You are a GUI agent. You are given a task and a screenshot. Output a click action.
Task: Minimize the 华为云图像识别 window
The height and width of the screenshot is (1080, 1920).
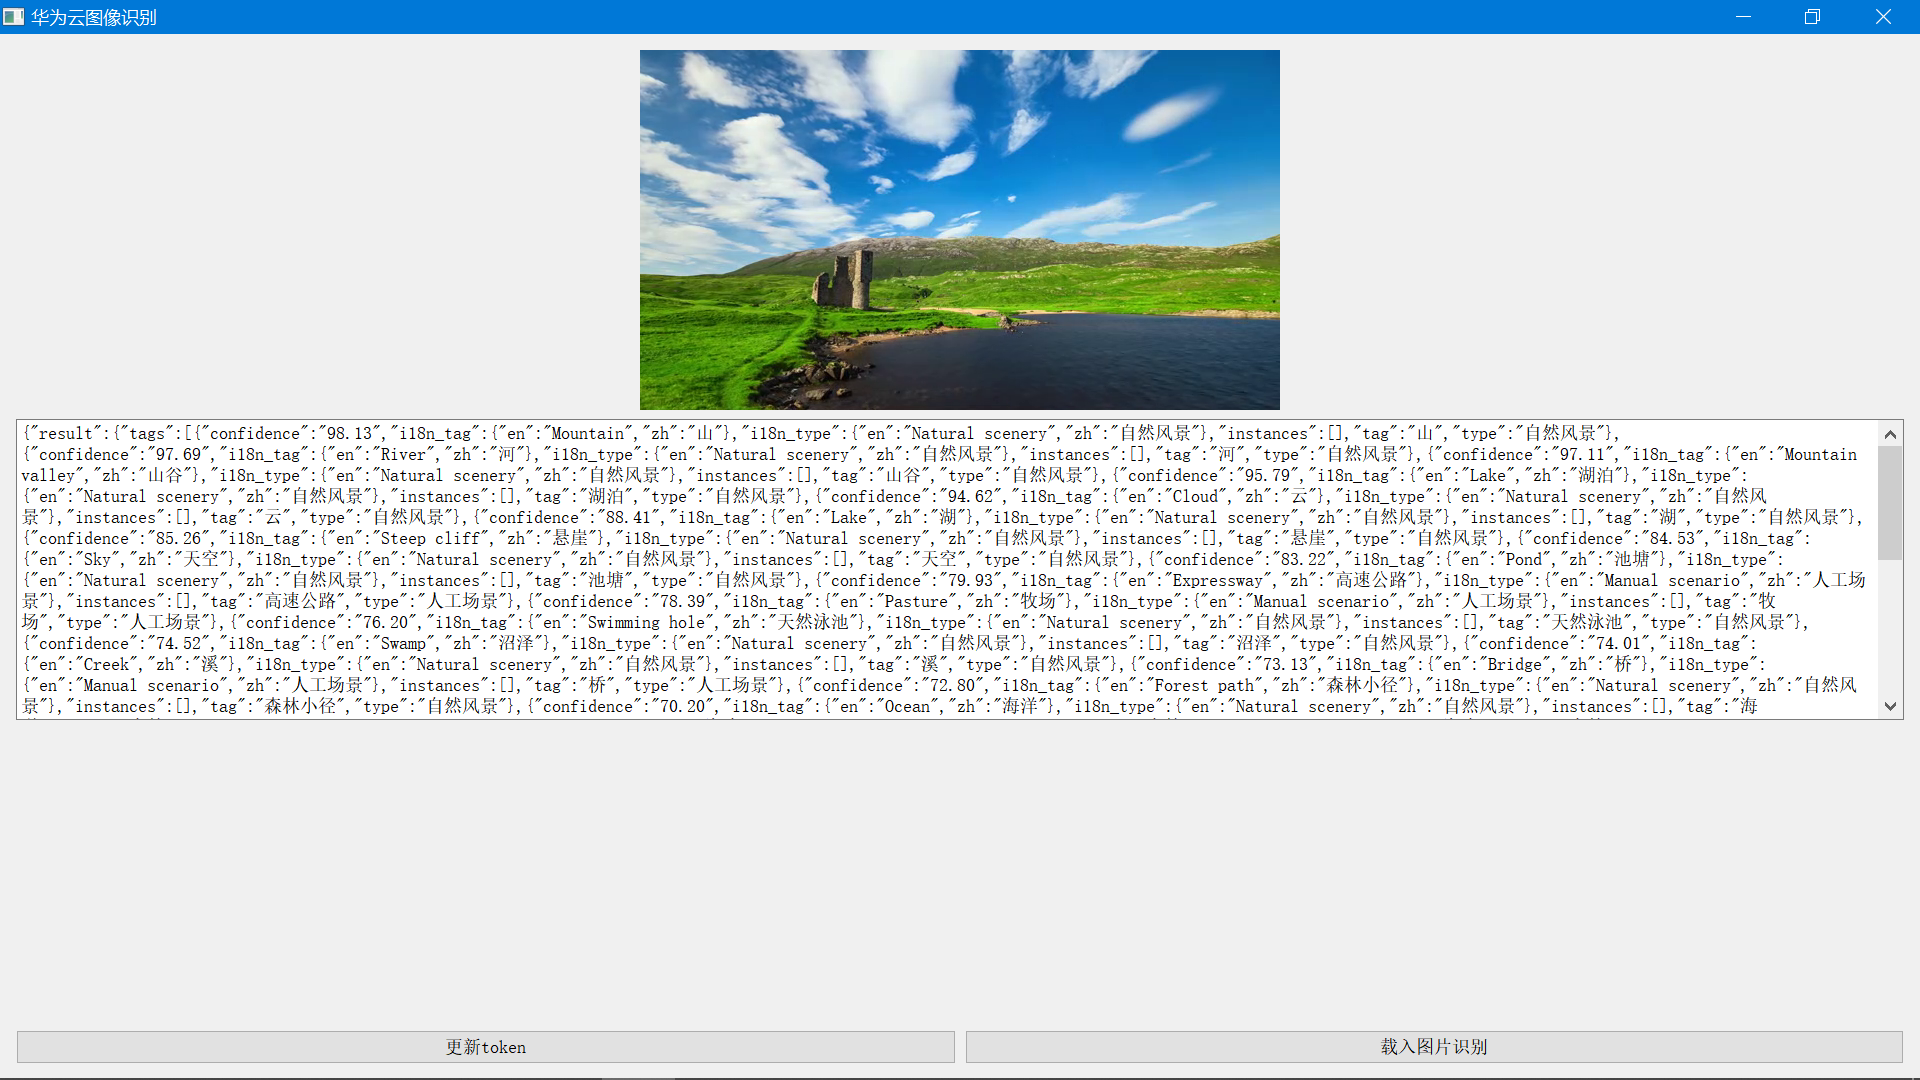pos(1743,17)
